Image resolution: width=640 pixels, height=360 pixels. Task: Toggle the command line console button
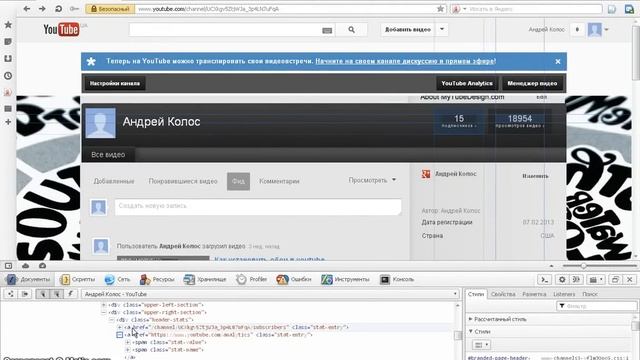coord(544,280)
